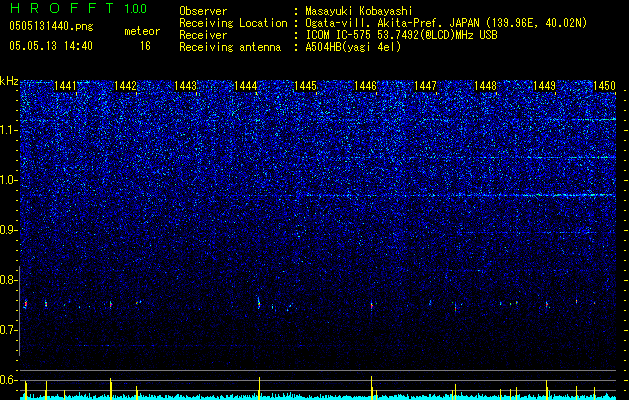Click the meteor echo at 1446
Screen dimensions: 629x400
(371, 306)
